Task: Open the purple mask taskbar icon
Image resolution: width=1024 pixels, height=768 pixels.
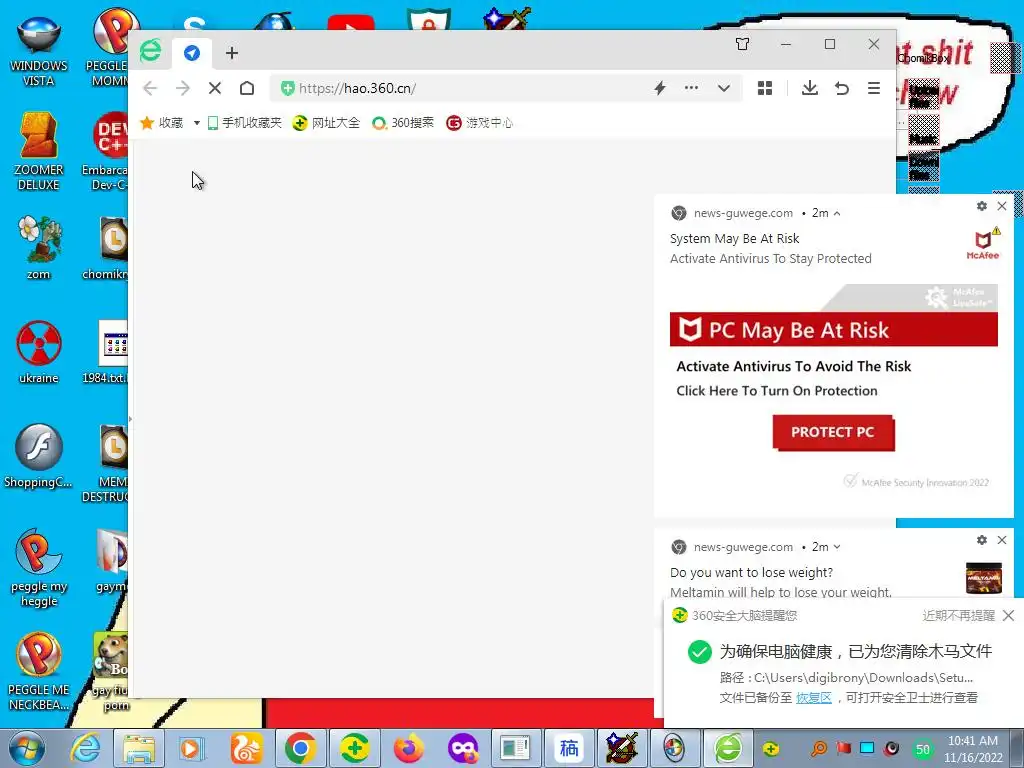Action: (462, 748)
